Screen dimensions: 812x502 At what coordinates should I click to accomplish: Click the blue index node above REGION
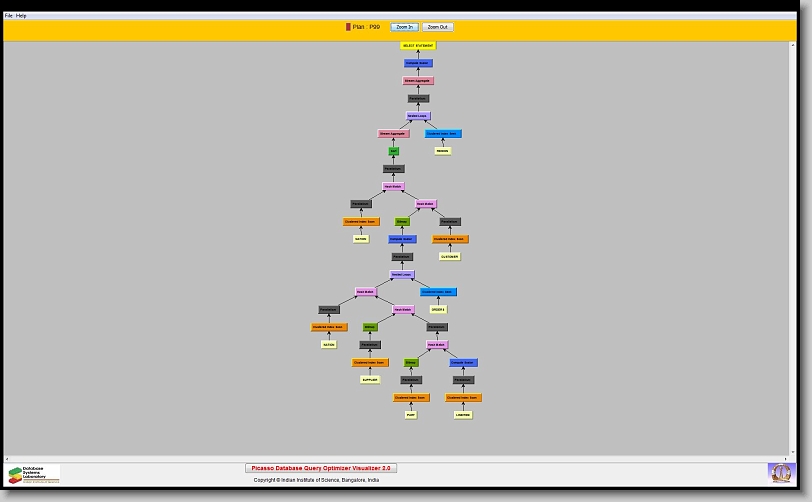click(x=443, y=133)
